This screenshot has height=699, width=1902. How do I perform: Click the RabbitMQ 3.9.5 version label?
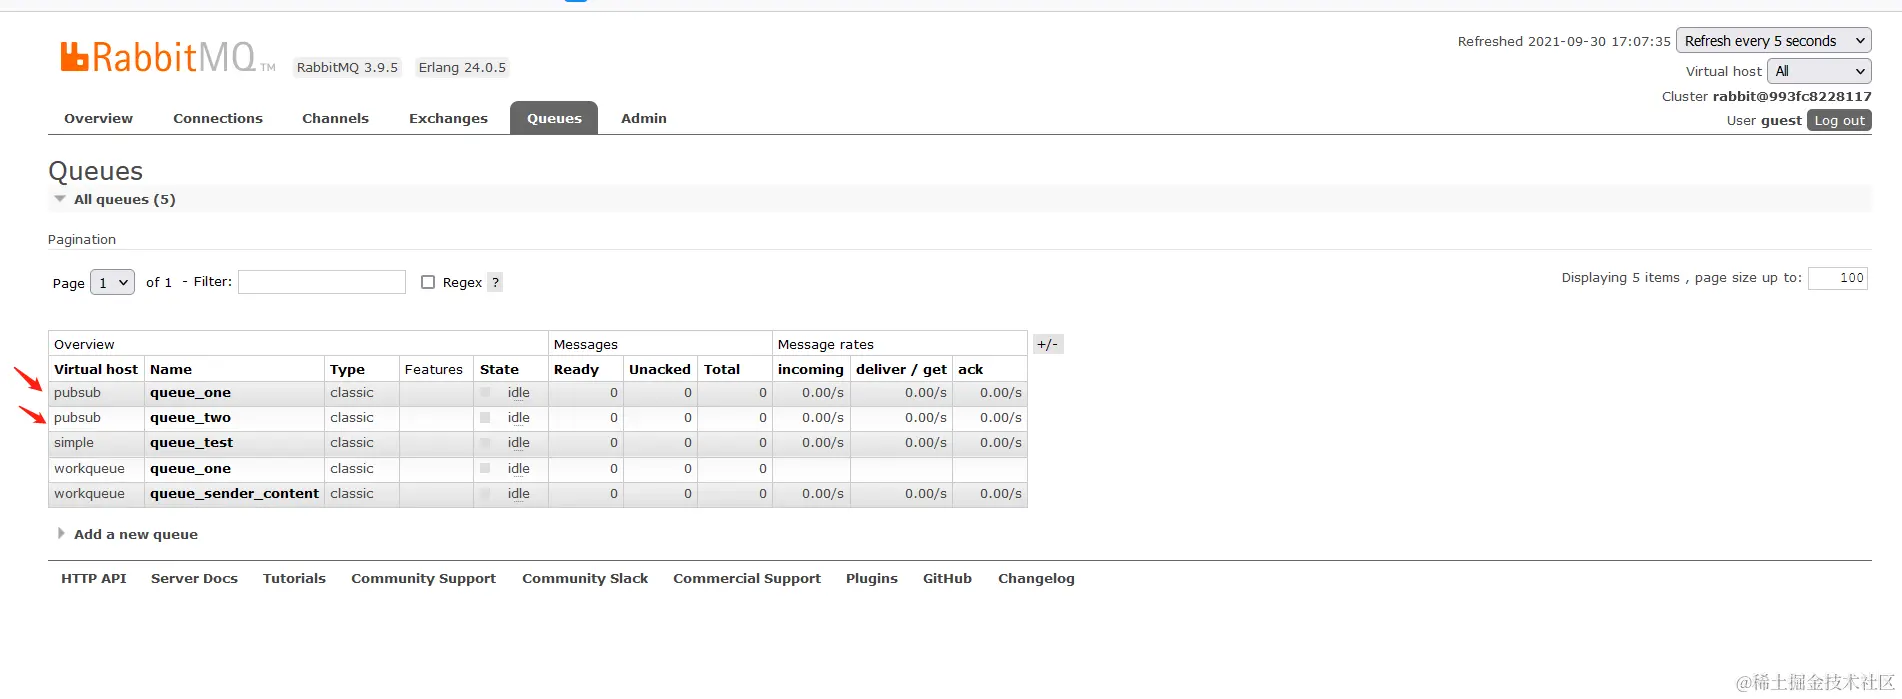[347, 67]
